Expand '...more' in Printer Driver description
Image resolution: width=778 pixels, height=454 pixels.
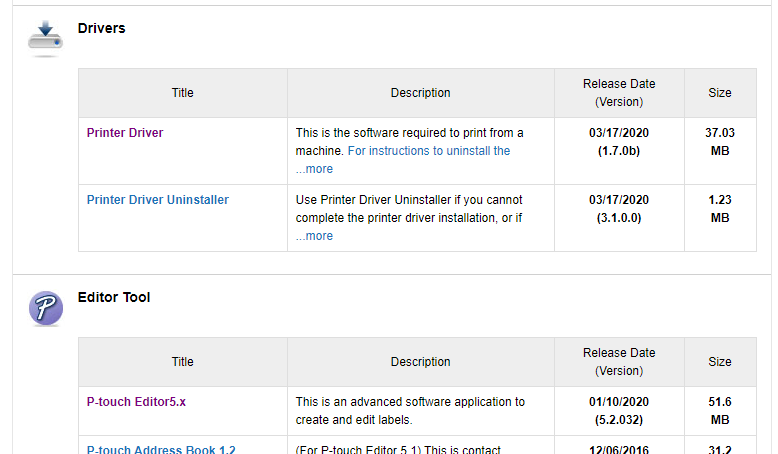click(x=314, y=169)
